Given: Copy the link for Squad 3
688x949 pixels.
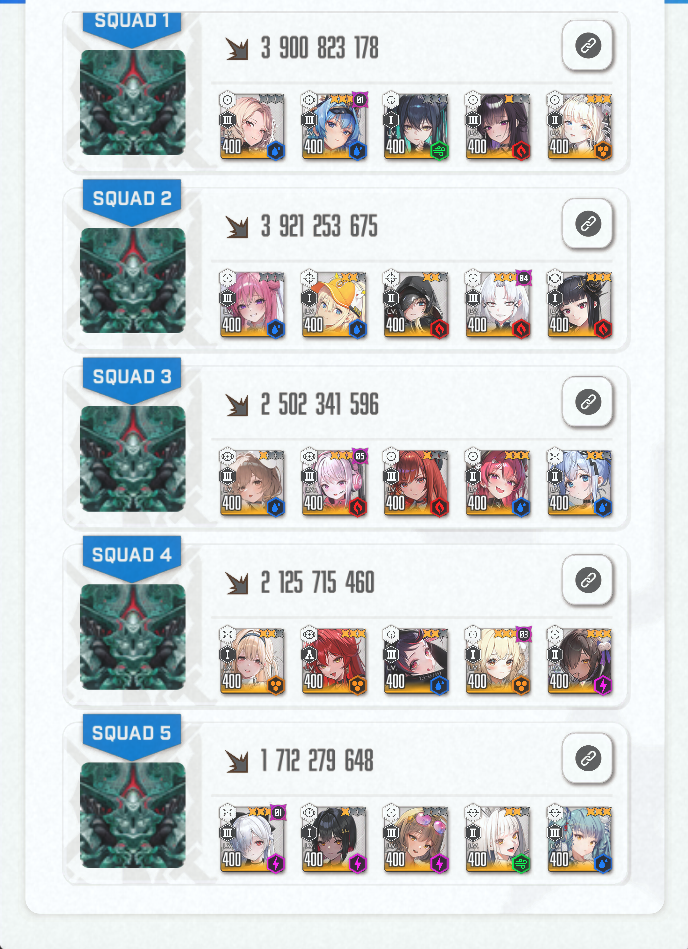Looking at the screenshot, I should click(x=588, y=402).
